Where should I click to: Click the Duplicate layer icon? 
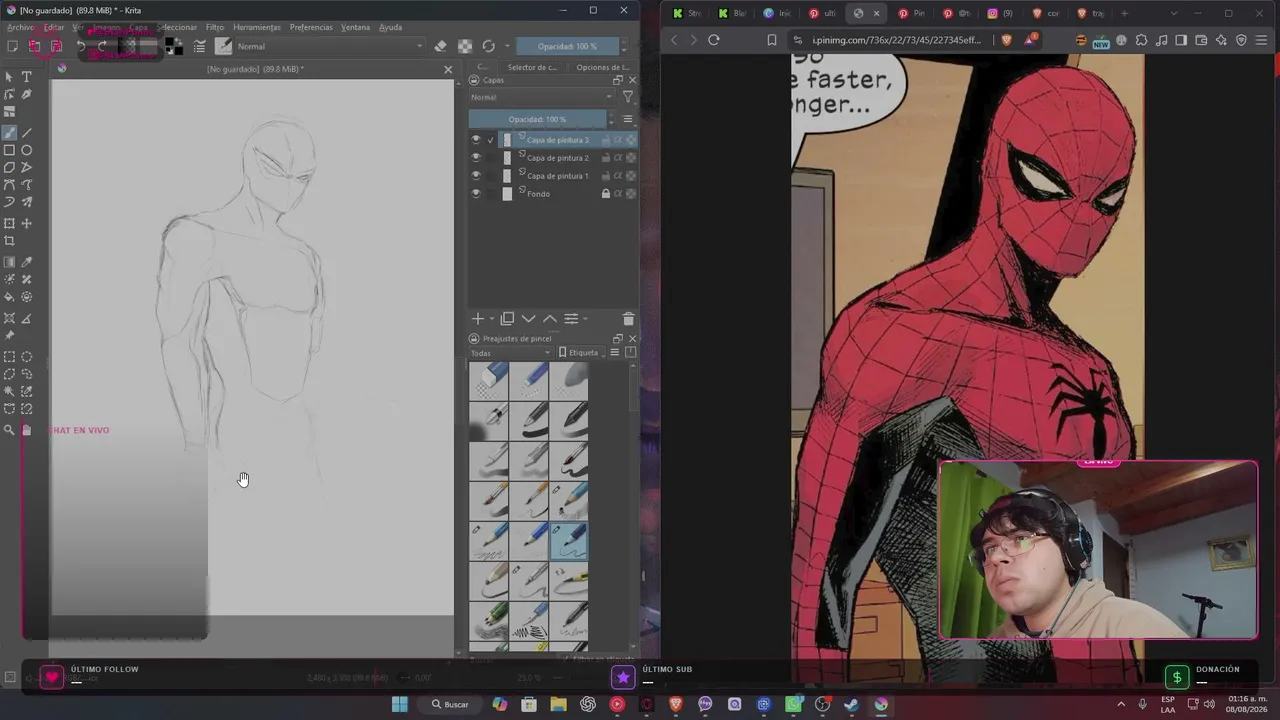click(x=507, y=319)
